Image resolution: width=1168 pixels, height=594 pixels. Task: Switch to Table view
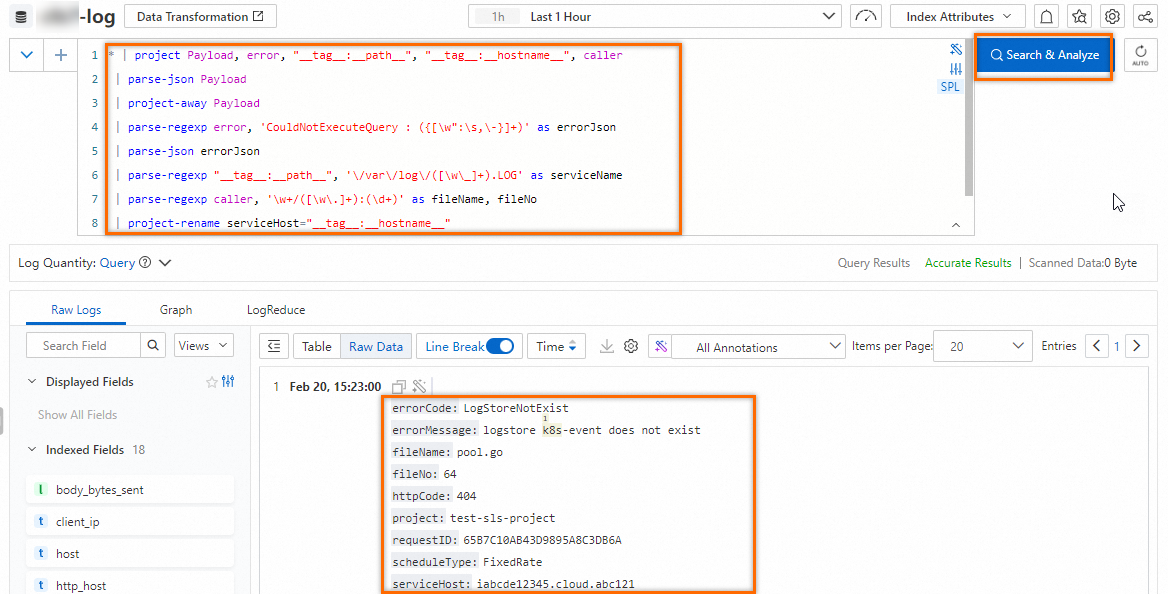[x=317, y=346]
